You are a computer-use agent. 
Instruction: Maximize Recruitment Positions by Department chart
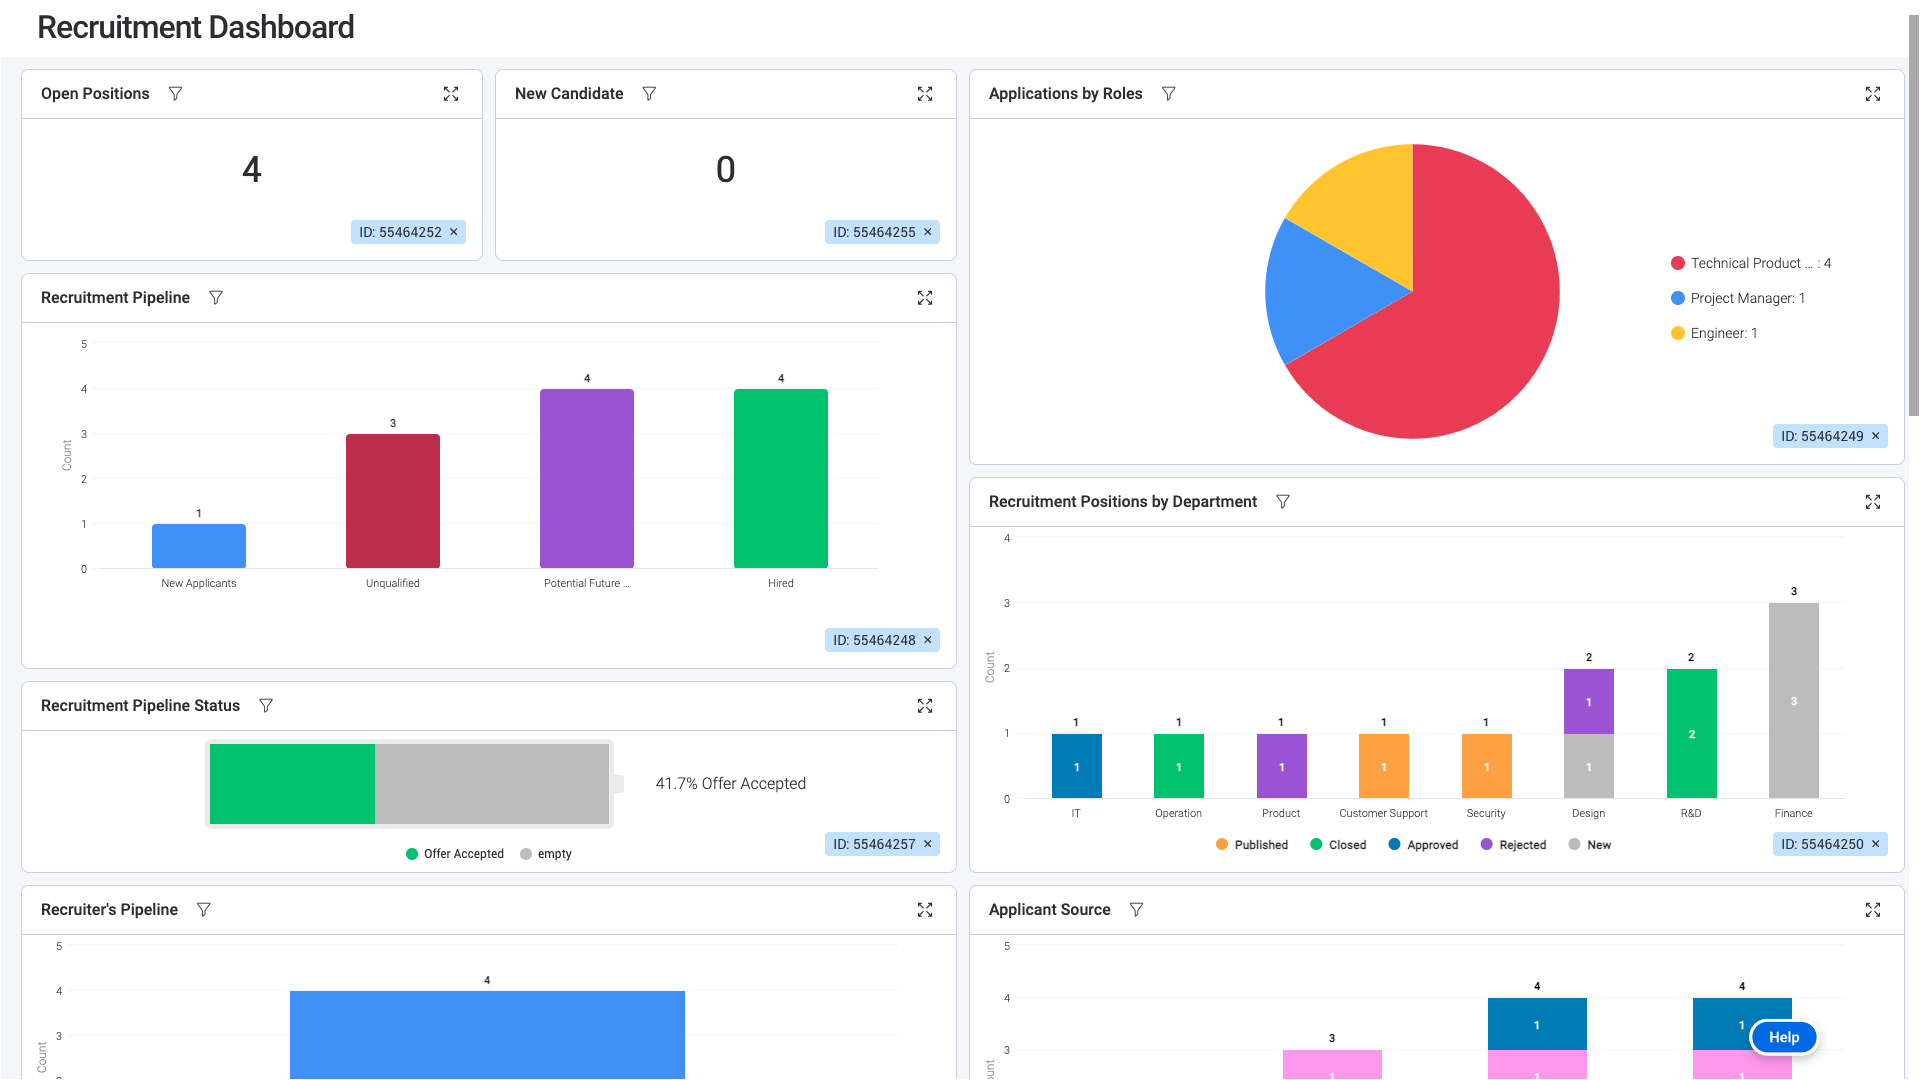(x=1873, y=502)
